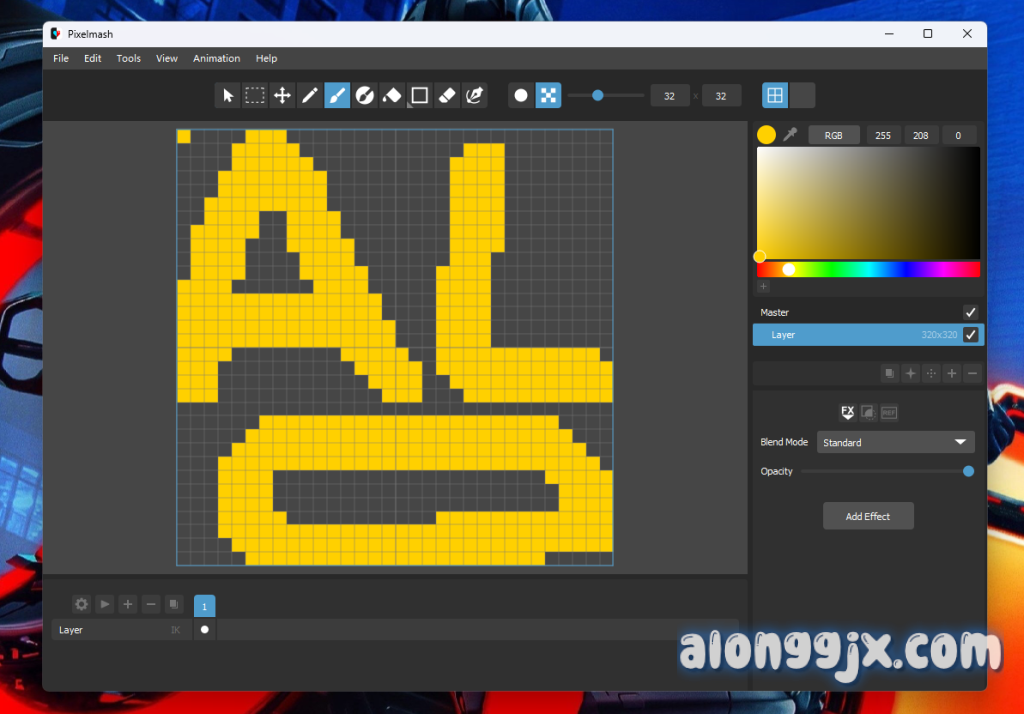Select the arrow pointer tool

[x=228, y=96]
